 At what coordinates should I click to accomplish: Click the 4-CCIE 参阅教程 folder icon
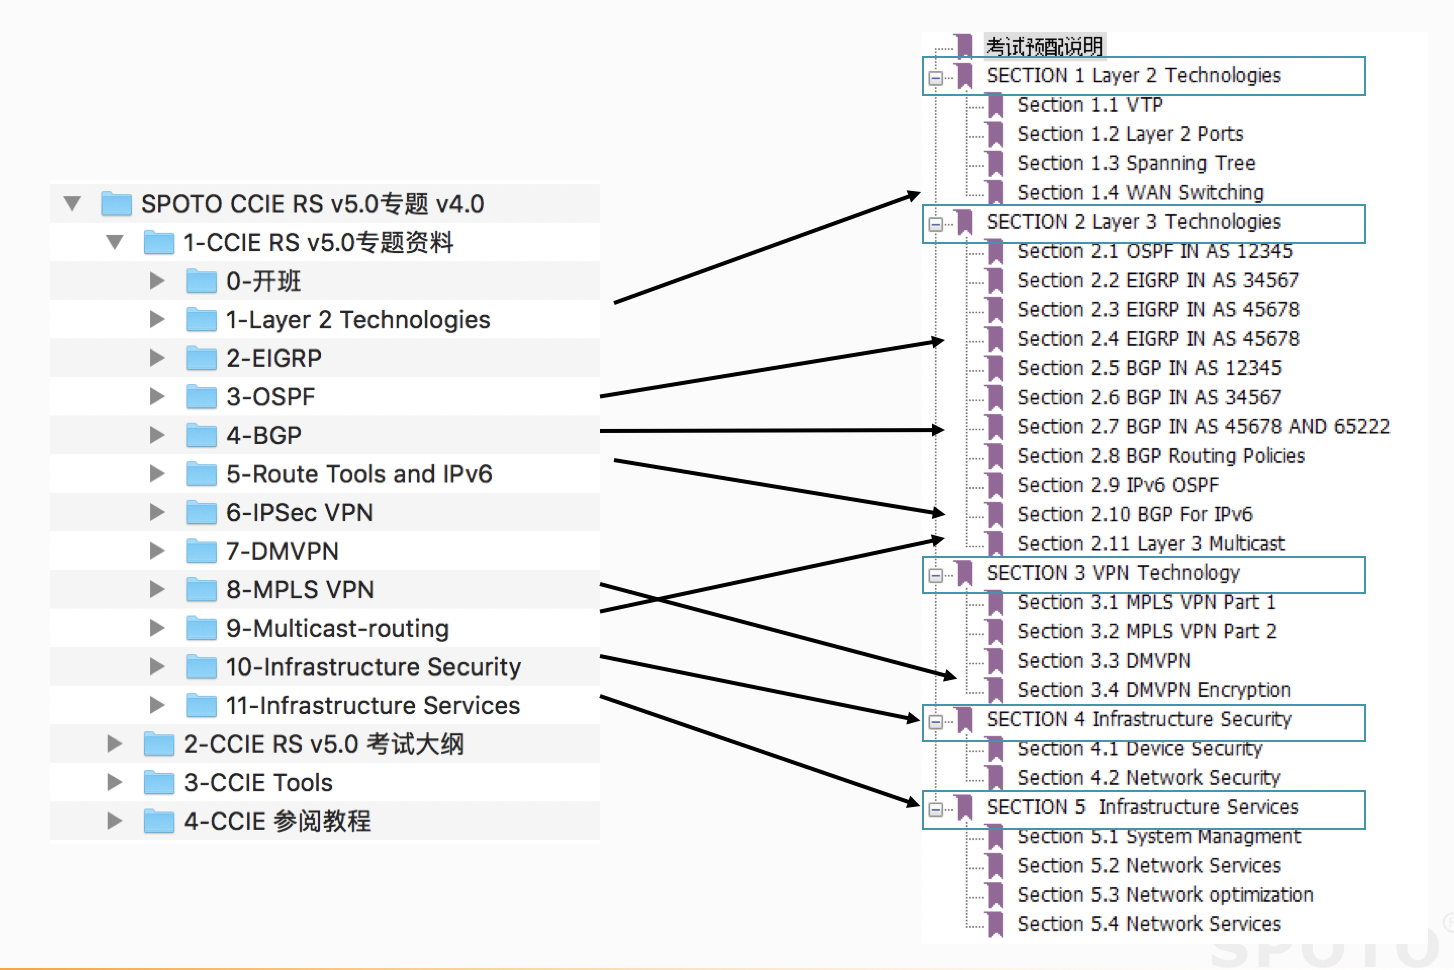click(x=159, y=822)
